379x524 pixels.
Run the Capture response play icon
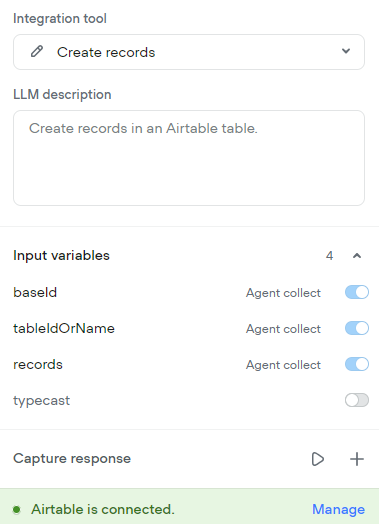(318, 459)
